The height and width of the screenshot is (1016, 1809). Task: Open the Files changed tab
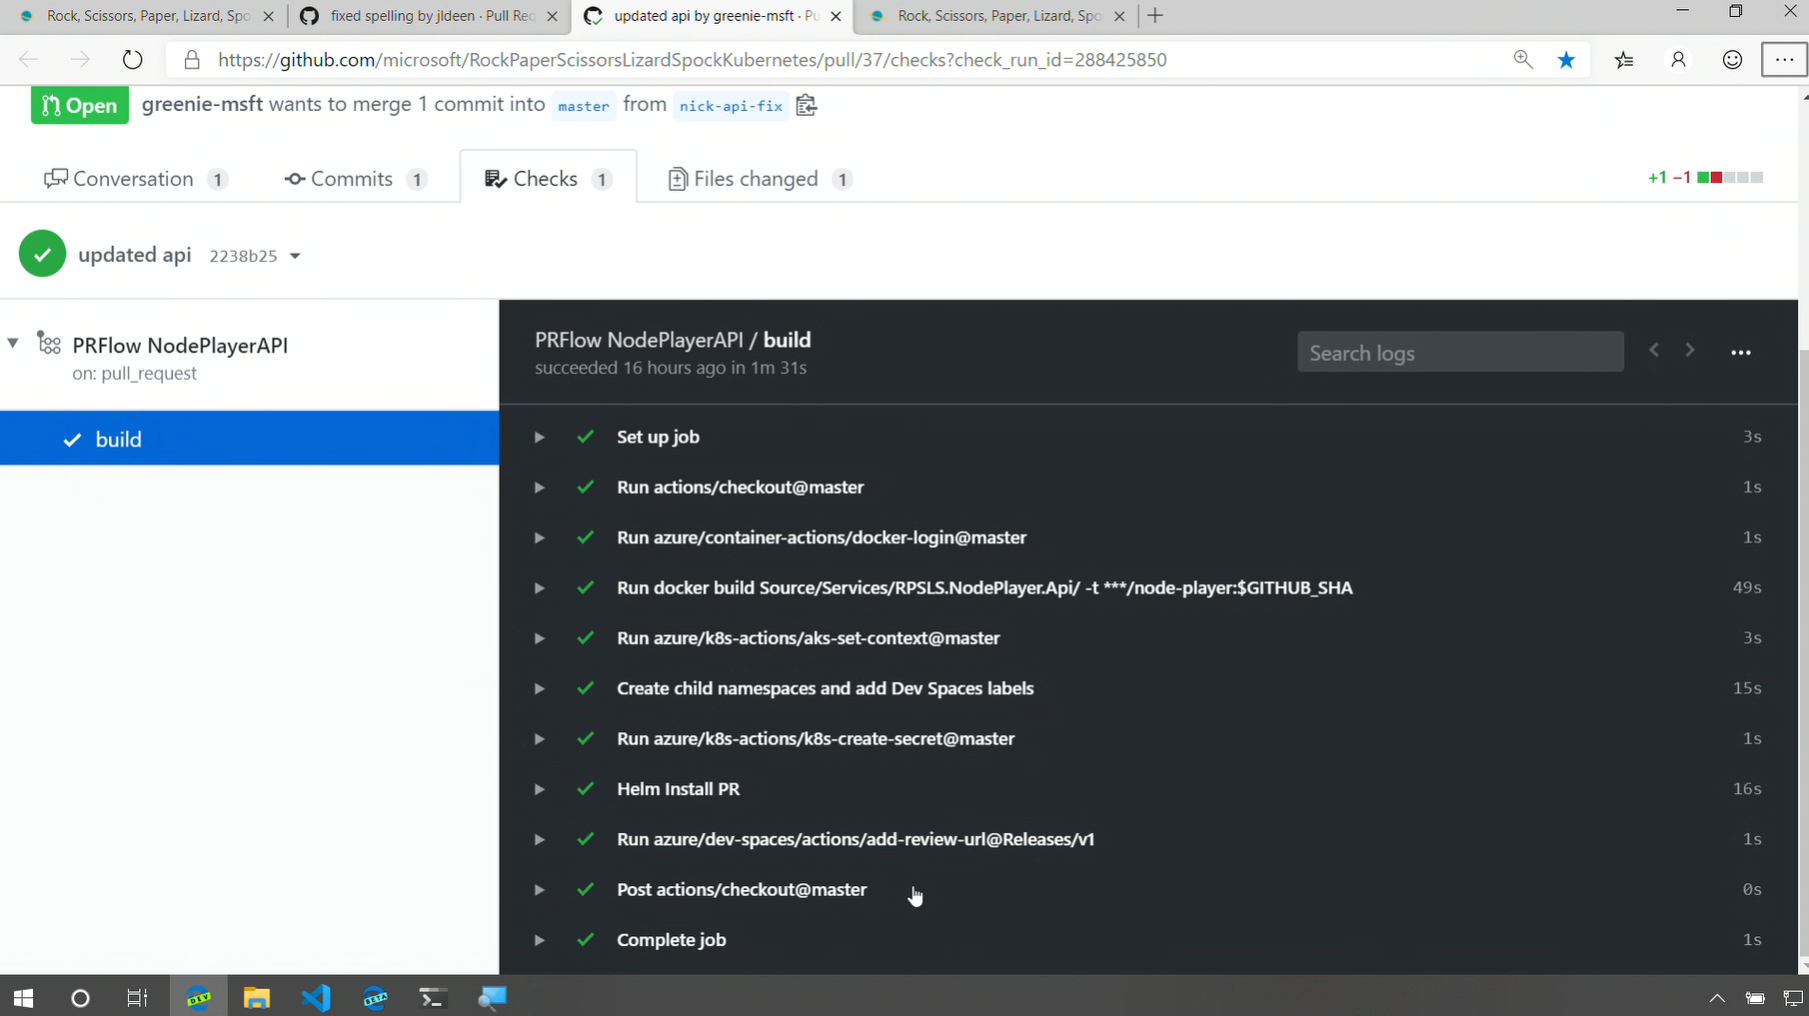tap(760, 179)
